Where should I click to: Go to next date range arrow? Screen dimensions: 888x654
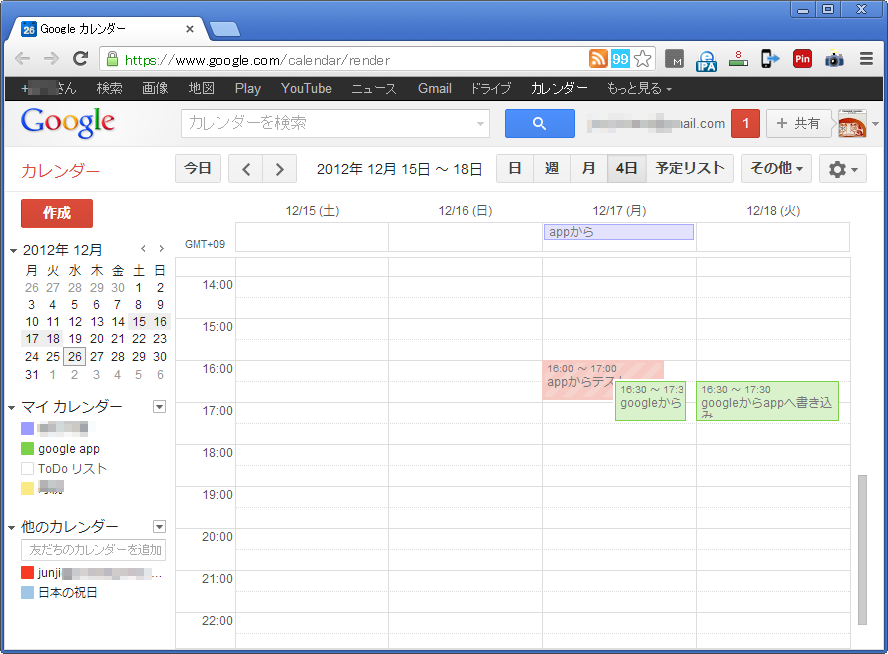280,169
